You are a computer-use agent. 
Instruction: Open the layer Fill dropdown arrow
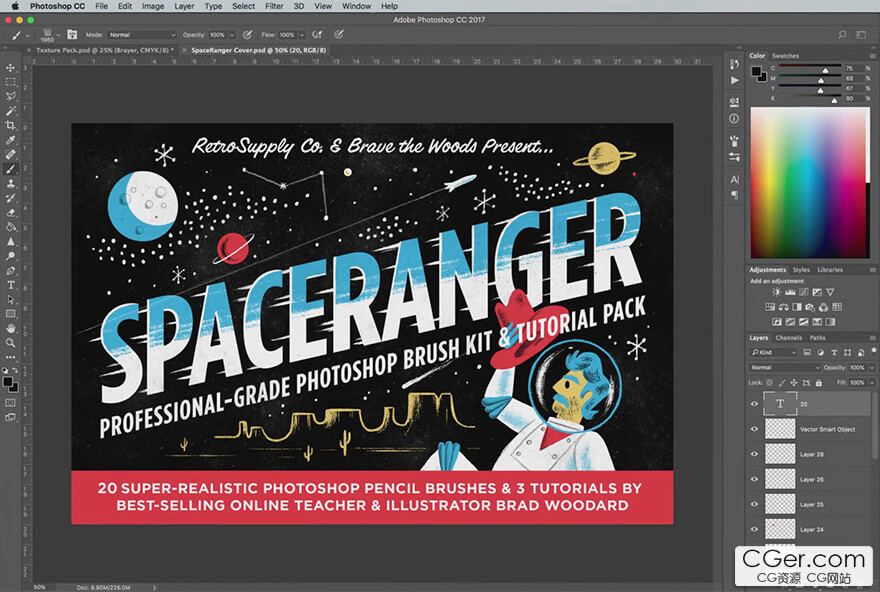coord(872,383)
